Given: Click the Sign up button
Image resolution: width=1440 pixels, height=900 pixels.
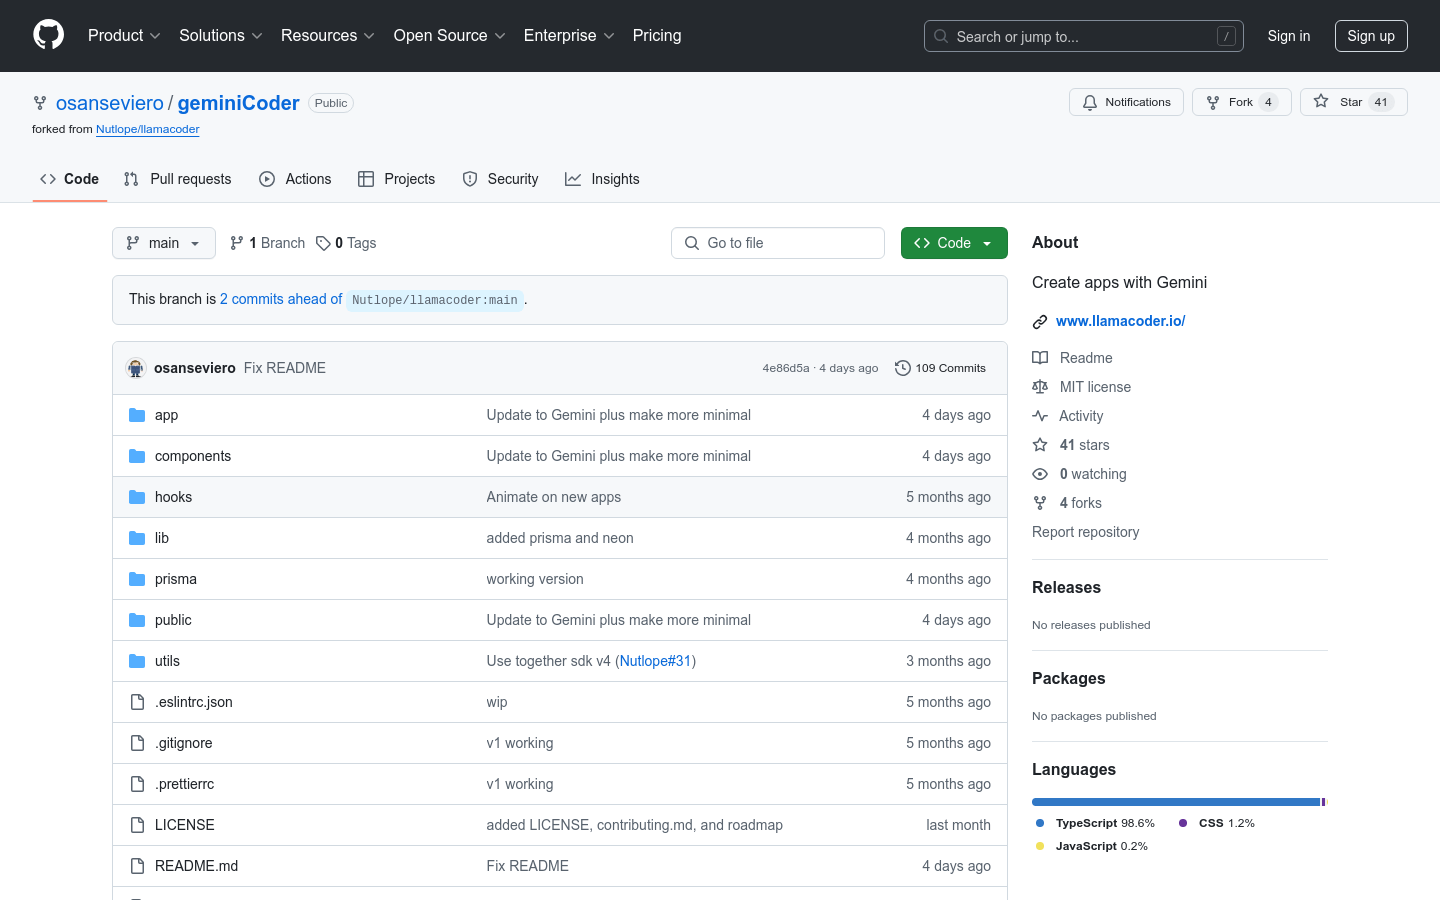Looking at the screenshot, I should [1371, 36].
